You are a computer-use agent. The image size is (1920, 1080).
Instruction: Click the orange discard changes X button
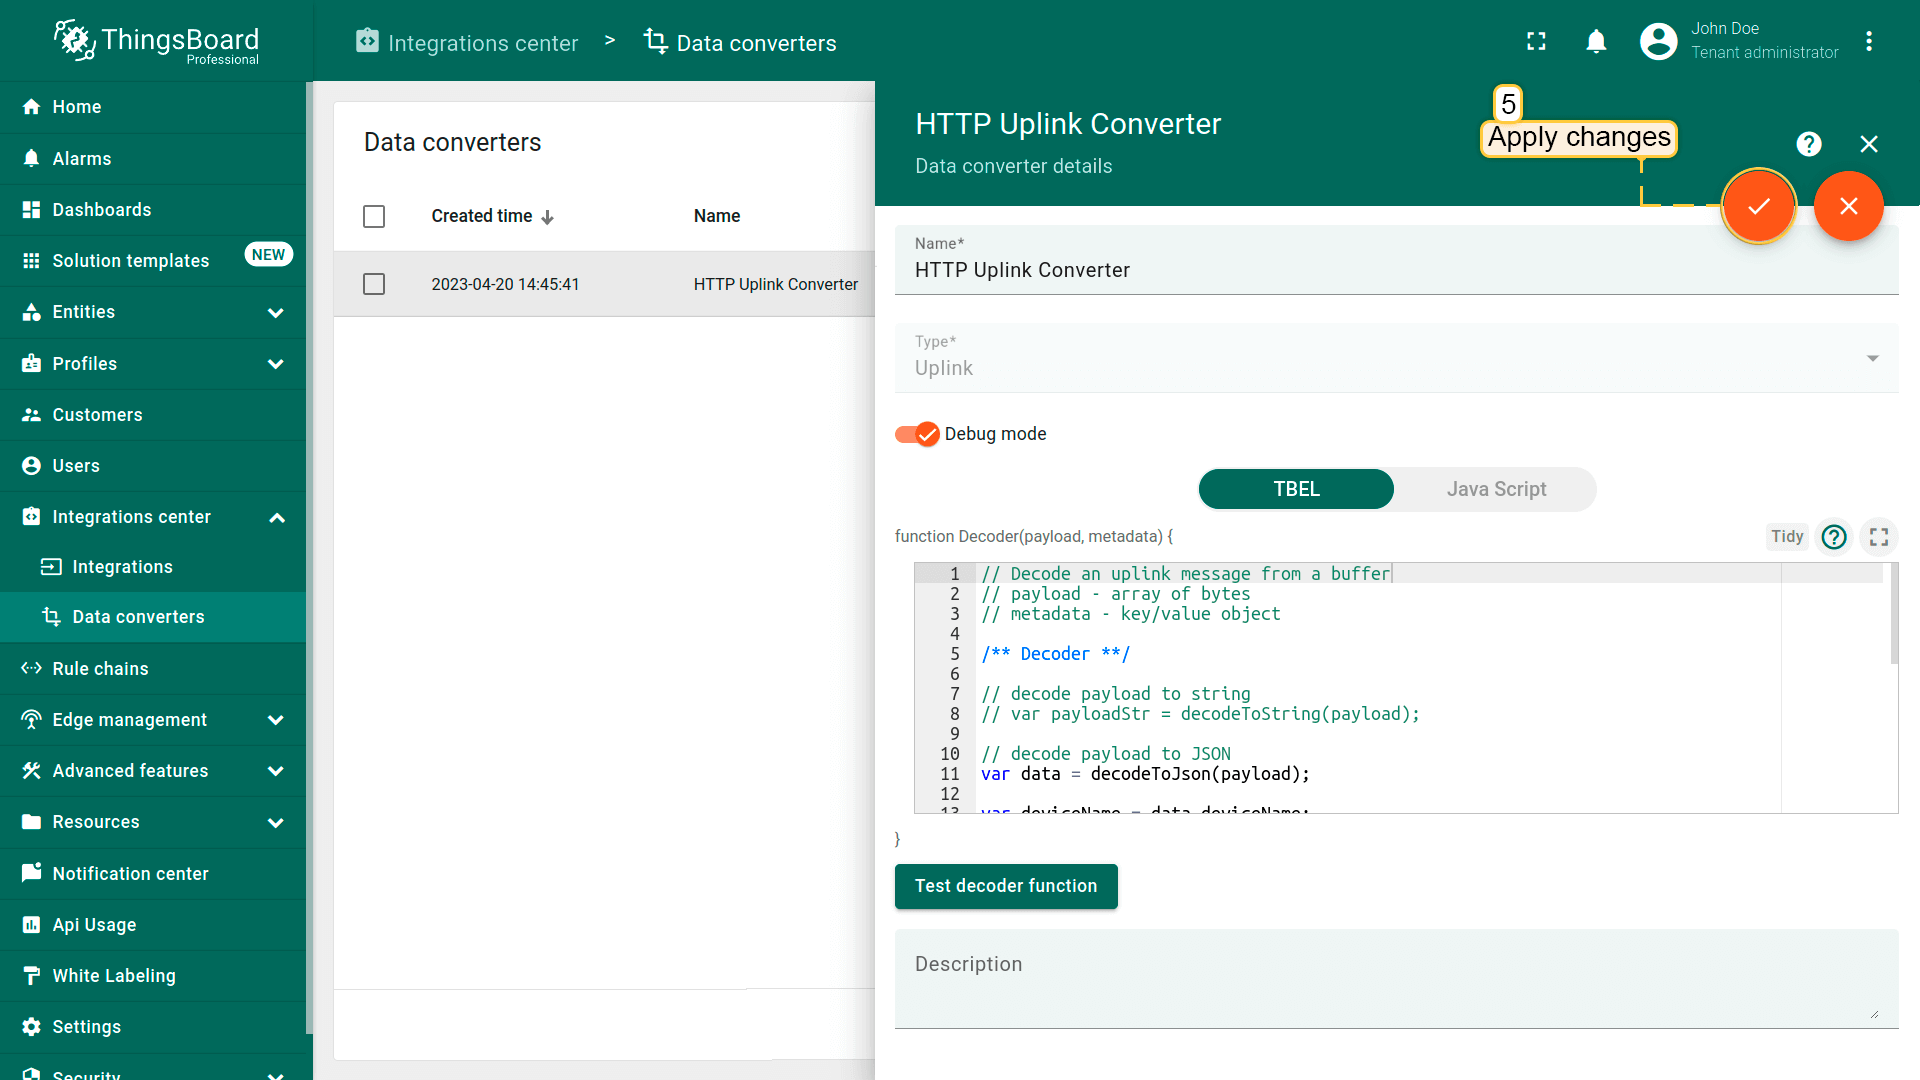point(1848,206)
